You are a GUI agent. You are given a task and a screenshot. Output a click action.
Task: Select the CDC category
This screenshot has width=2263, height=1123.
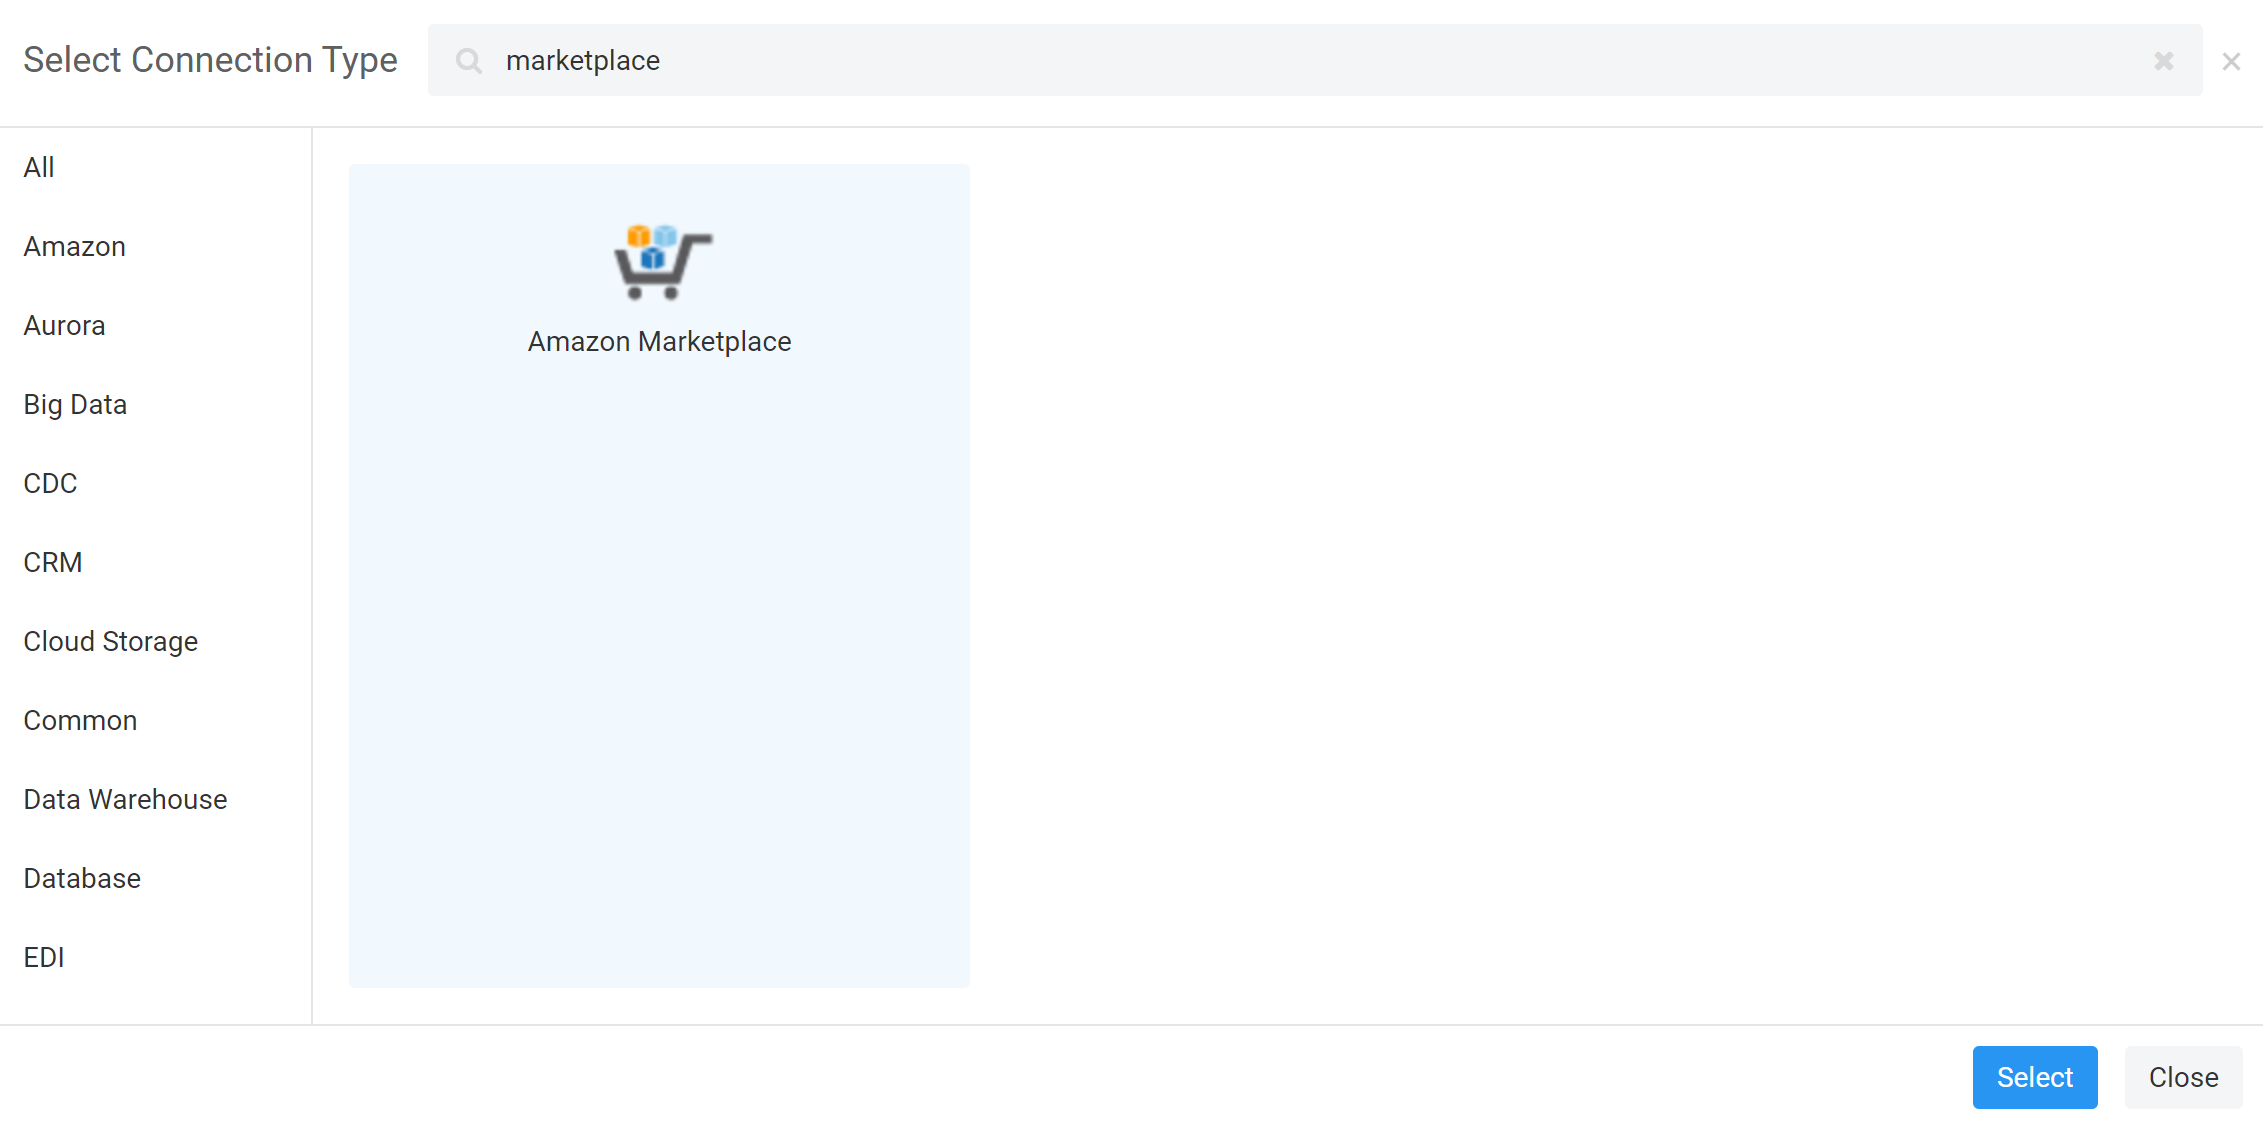(50, 483)
